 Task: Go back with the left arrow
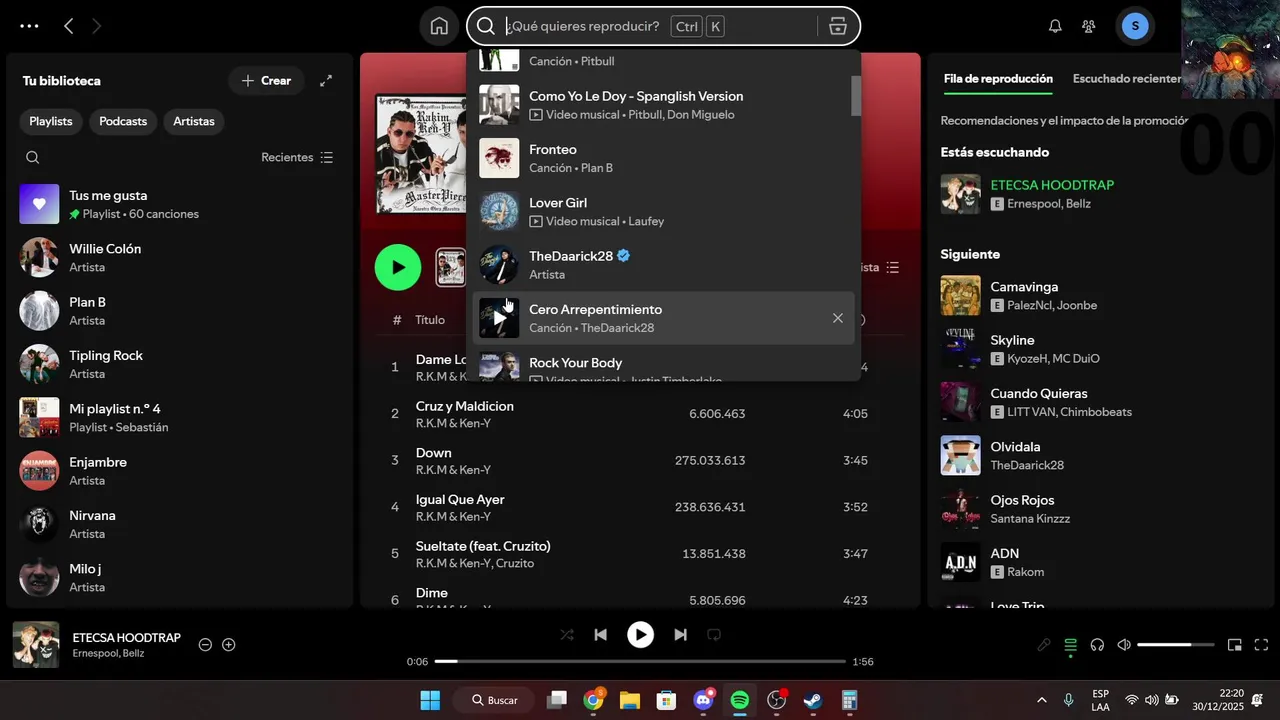click(x=68, y=26)
